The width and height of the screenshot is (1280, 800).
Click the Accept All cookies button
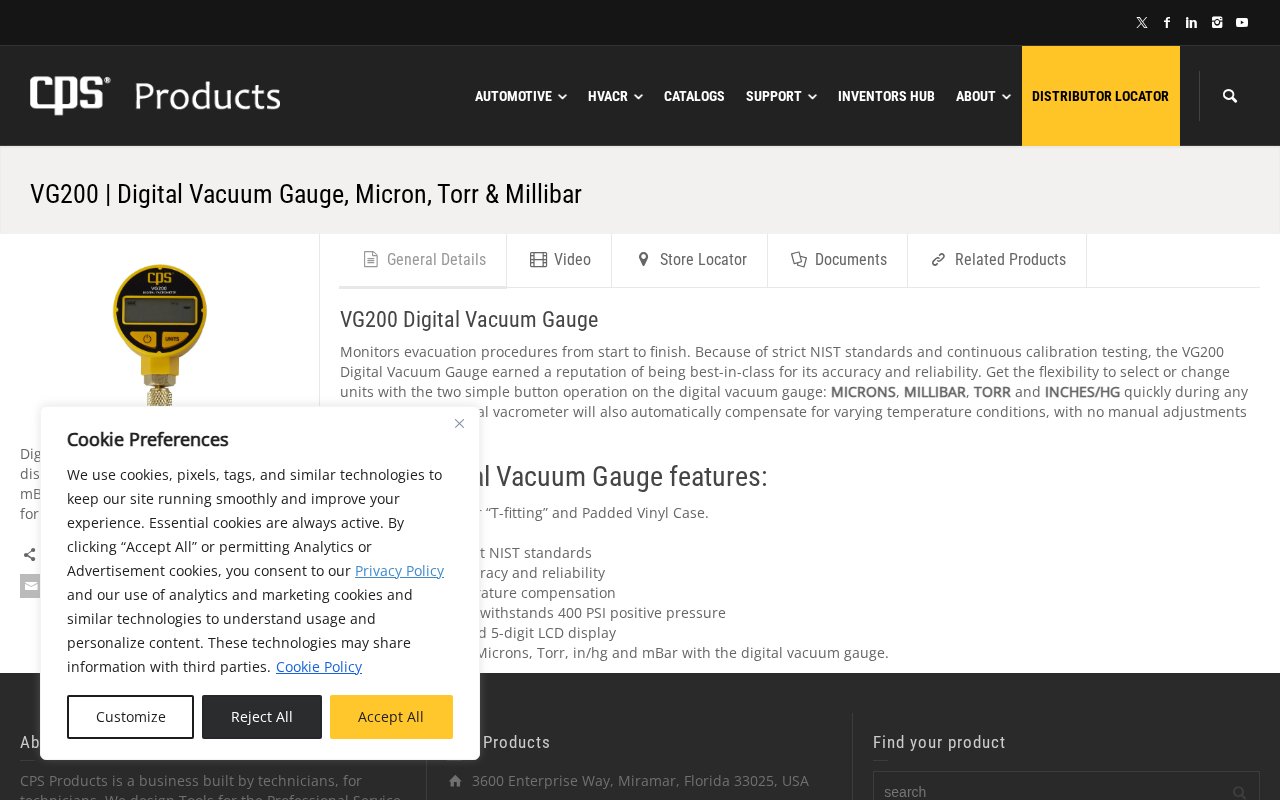pos(391,717)
